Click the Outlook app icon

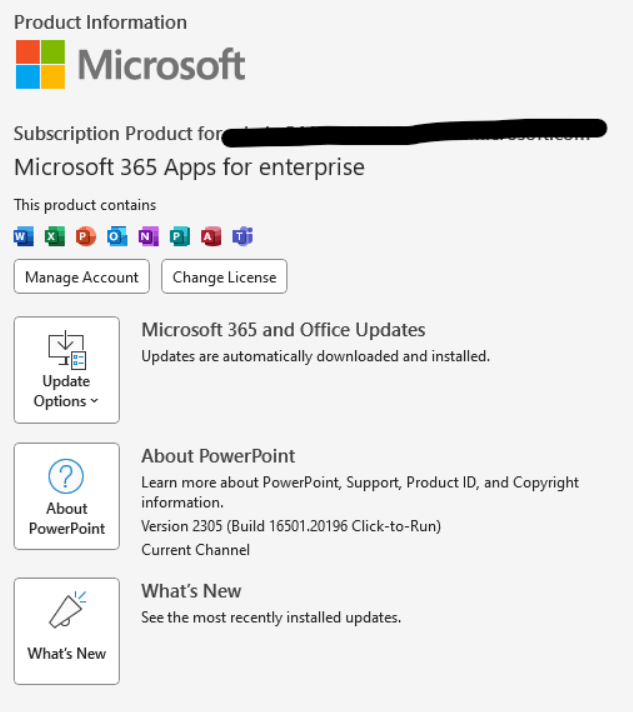(117, 237)
